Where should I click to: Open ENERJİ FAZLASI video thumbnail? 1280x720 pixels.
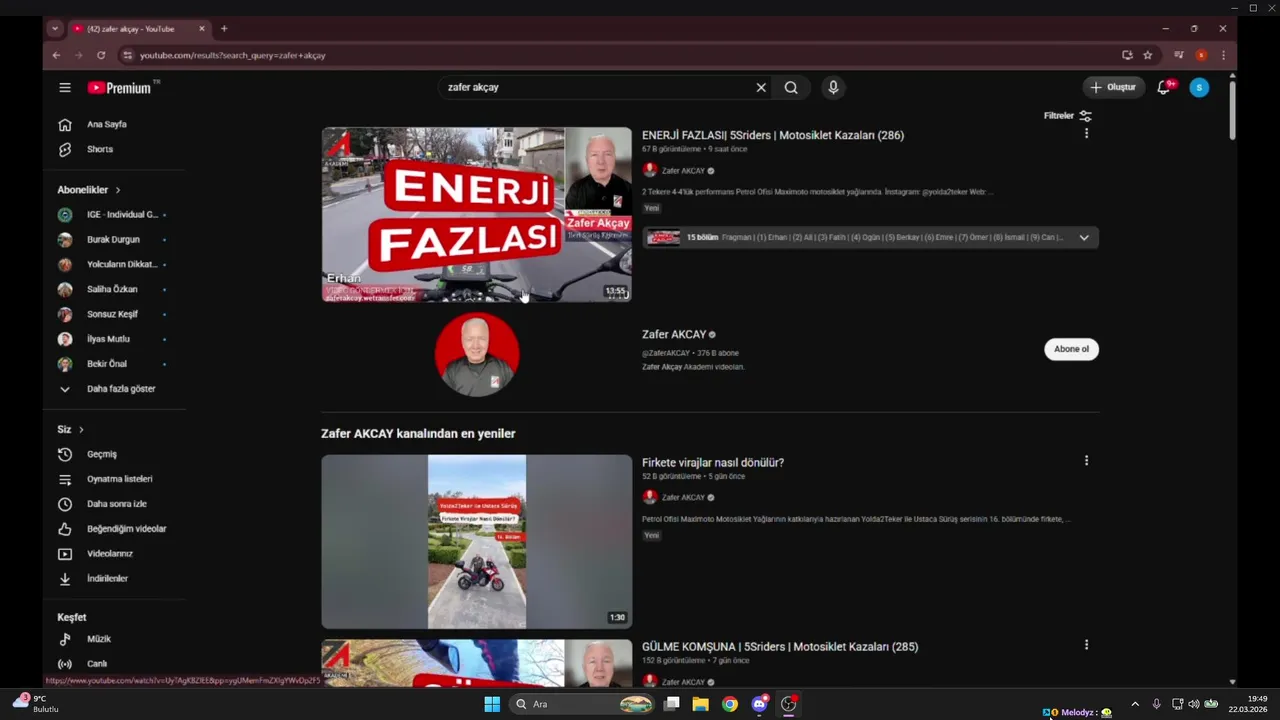pos(477,214)
